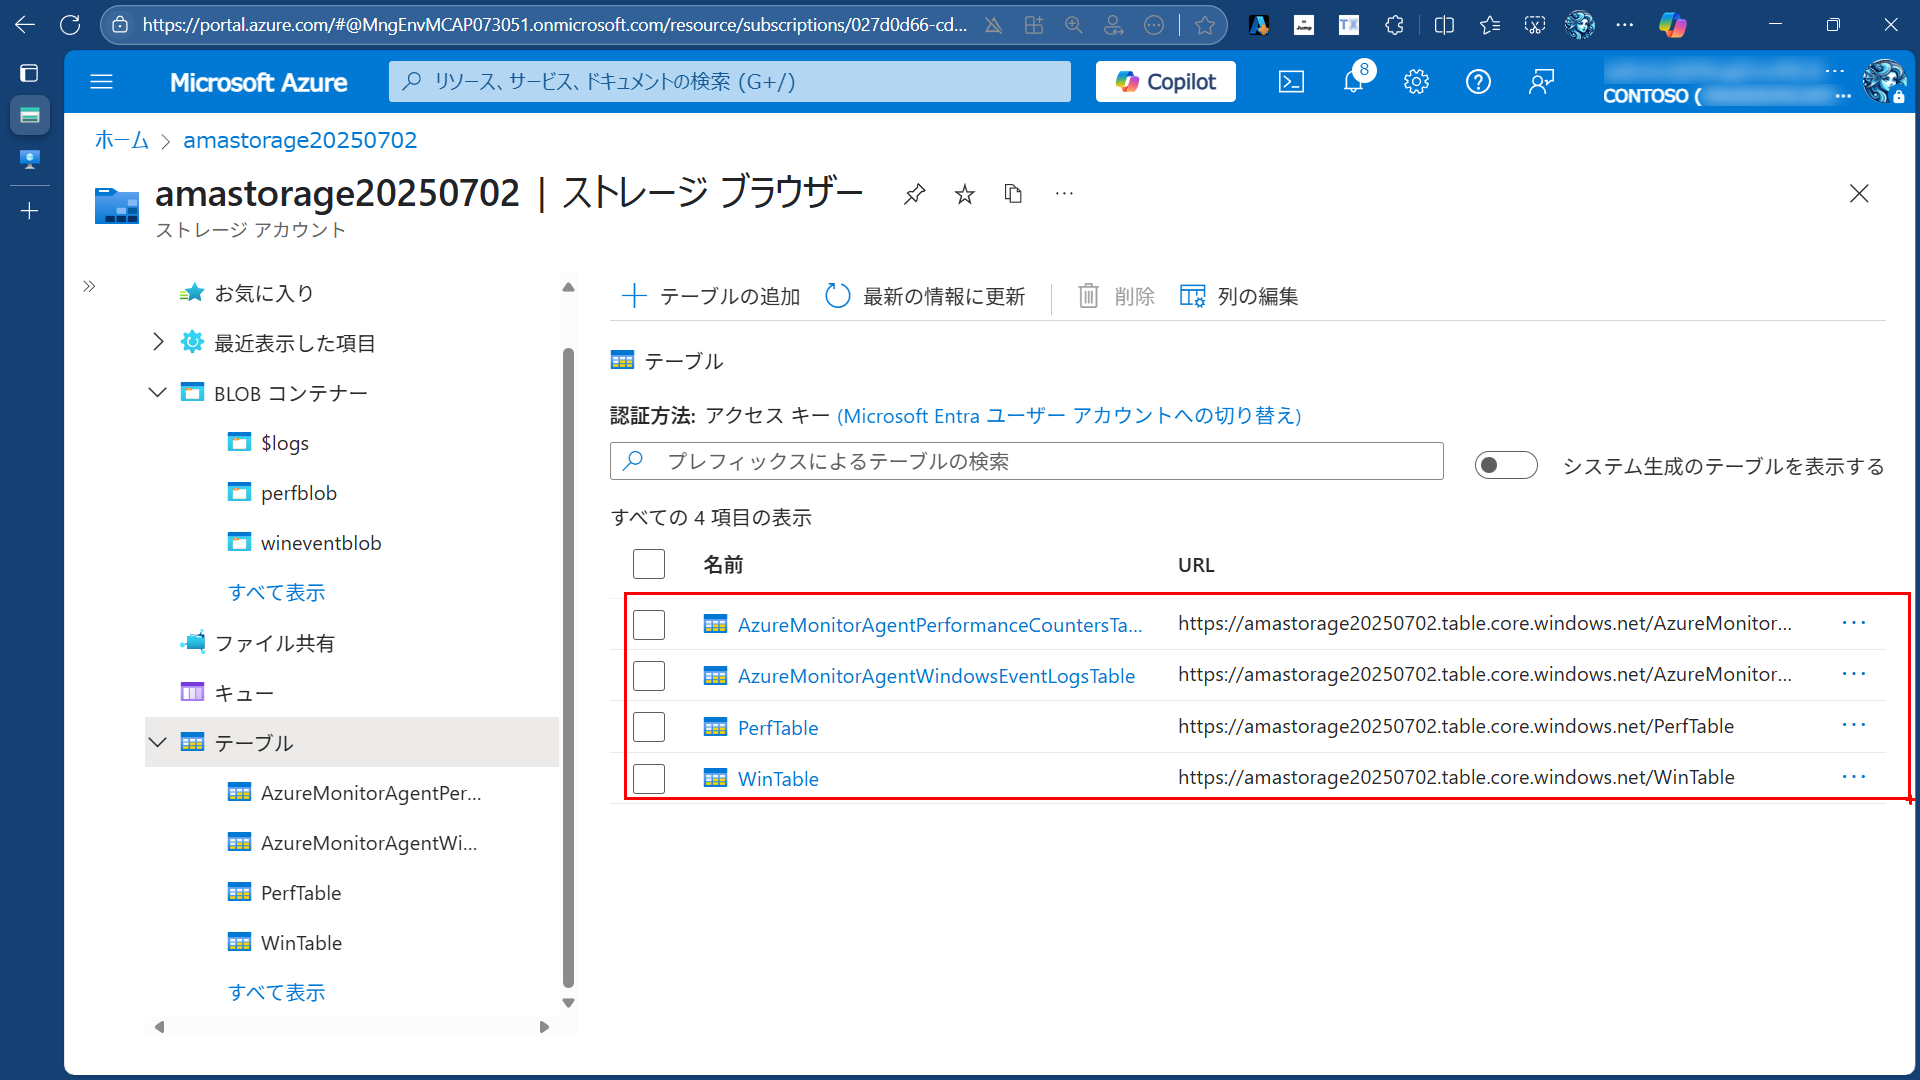The height and width of the screenshot is (1080, 1920).
Task: Click the 名前 column header
Action: tap(723, 565)
